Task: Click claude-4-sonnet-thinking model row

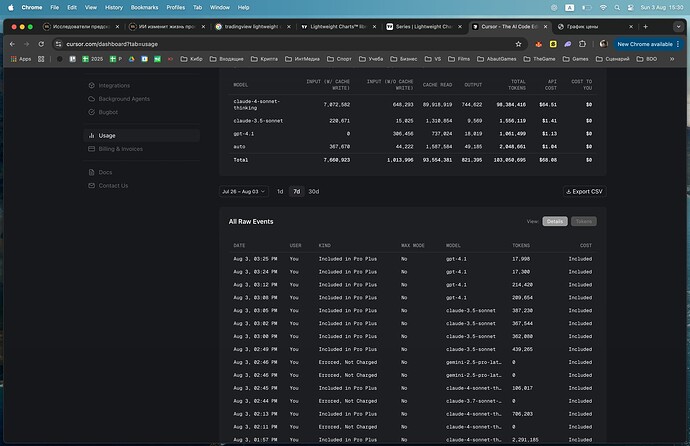Action: pyautogui.click(x=412, y=105)
